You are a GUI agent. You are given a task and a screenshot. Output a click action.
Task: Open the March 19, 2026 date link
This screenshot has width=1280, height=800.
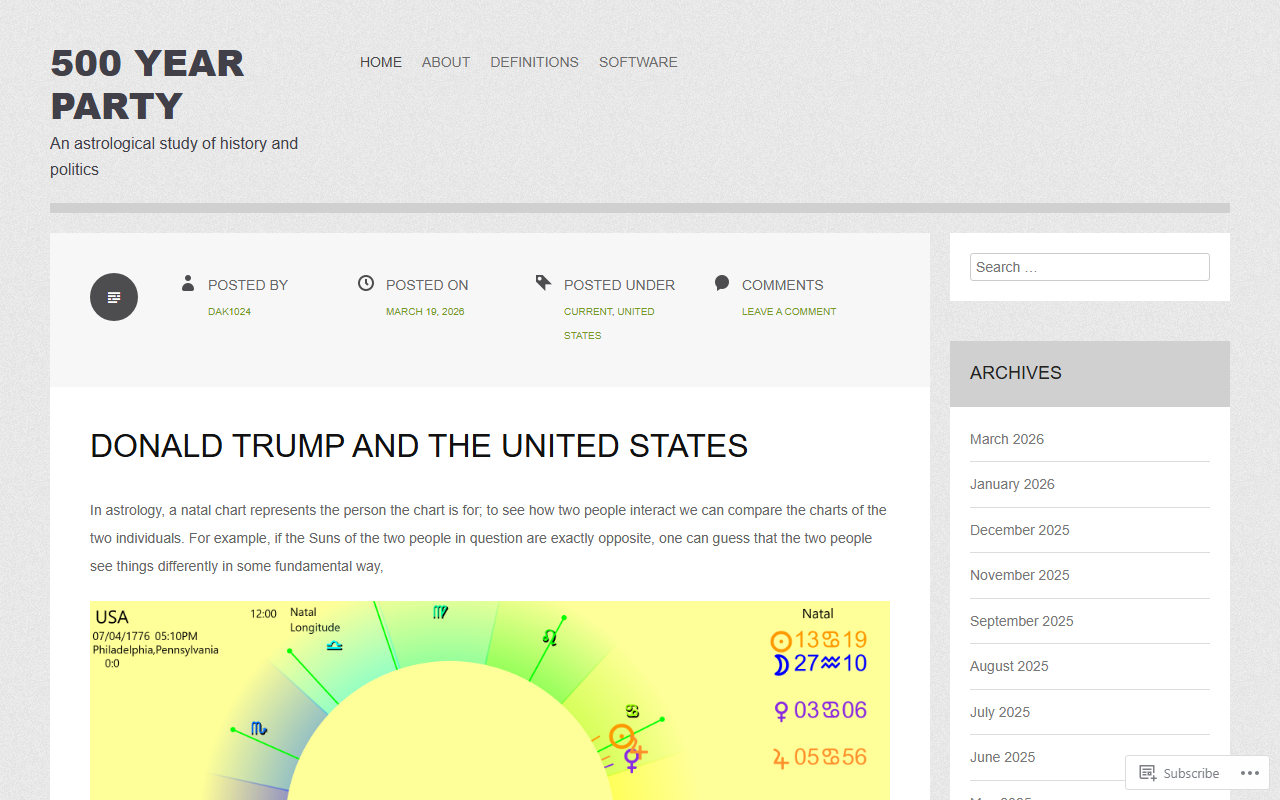coord(425,312)
